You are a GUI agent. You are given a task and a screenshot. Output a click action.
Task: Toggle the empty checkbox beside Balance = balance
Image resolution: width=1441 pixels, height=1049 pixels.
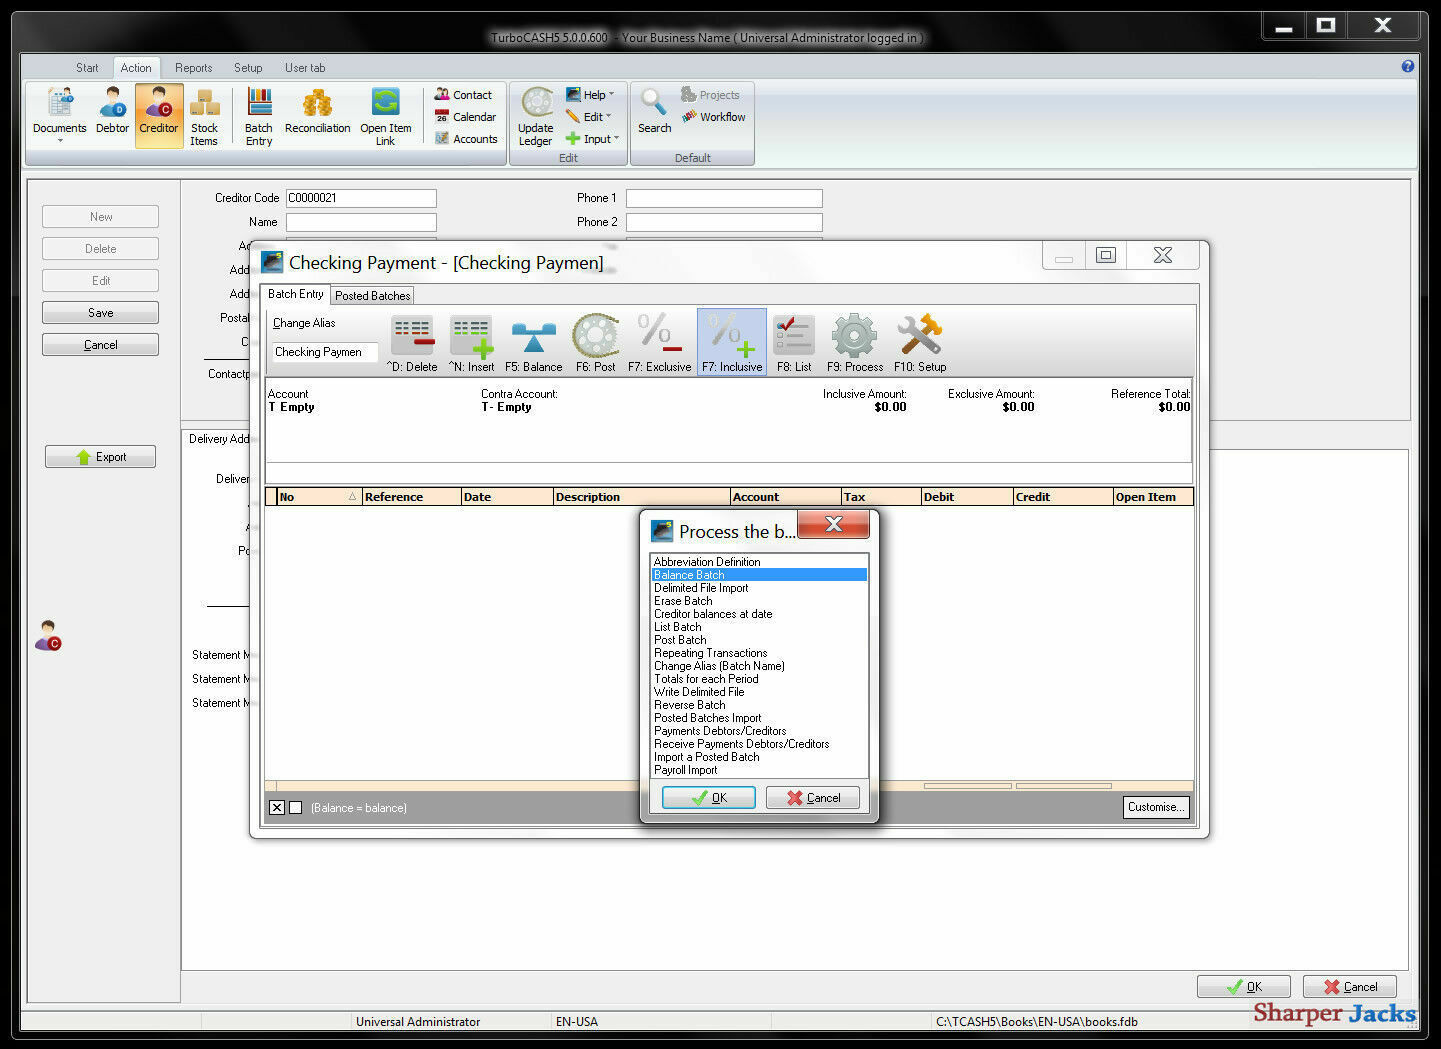tap(295, 808)
